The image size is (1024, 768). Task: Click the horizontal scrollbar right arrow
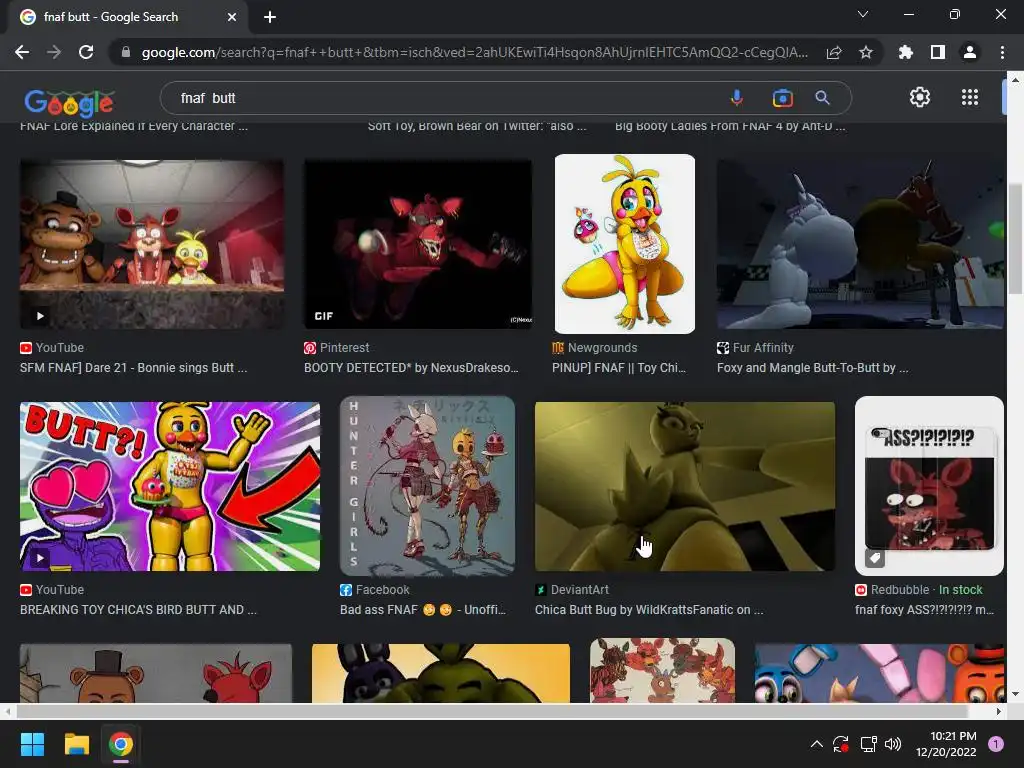(x=998, y=711)
